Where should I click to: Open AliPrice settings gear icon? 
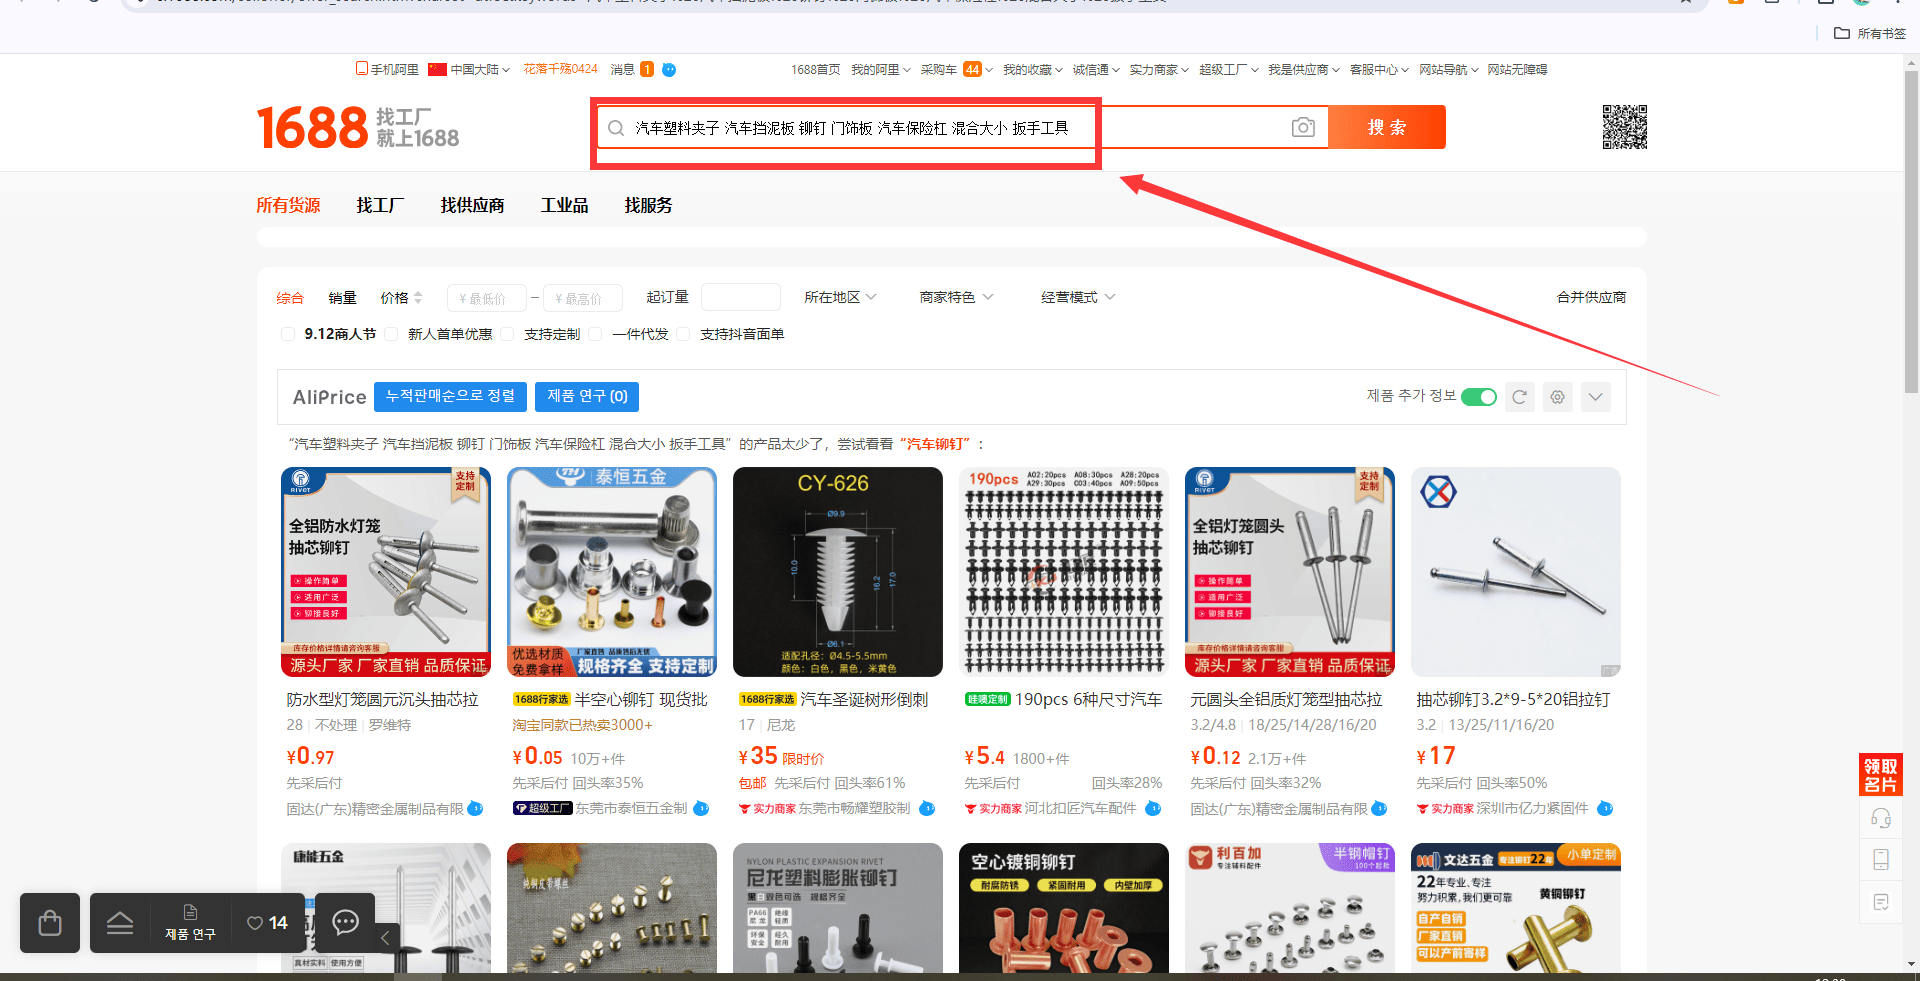pos(1557,397)
